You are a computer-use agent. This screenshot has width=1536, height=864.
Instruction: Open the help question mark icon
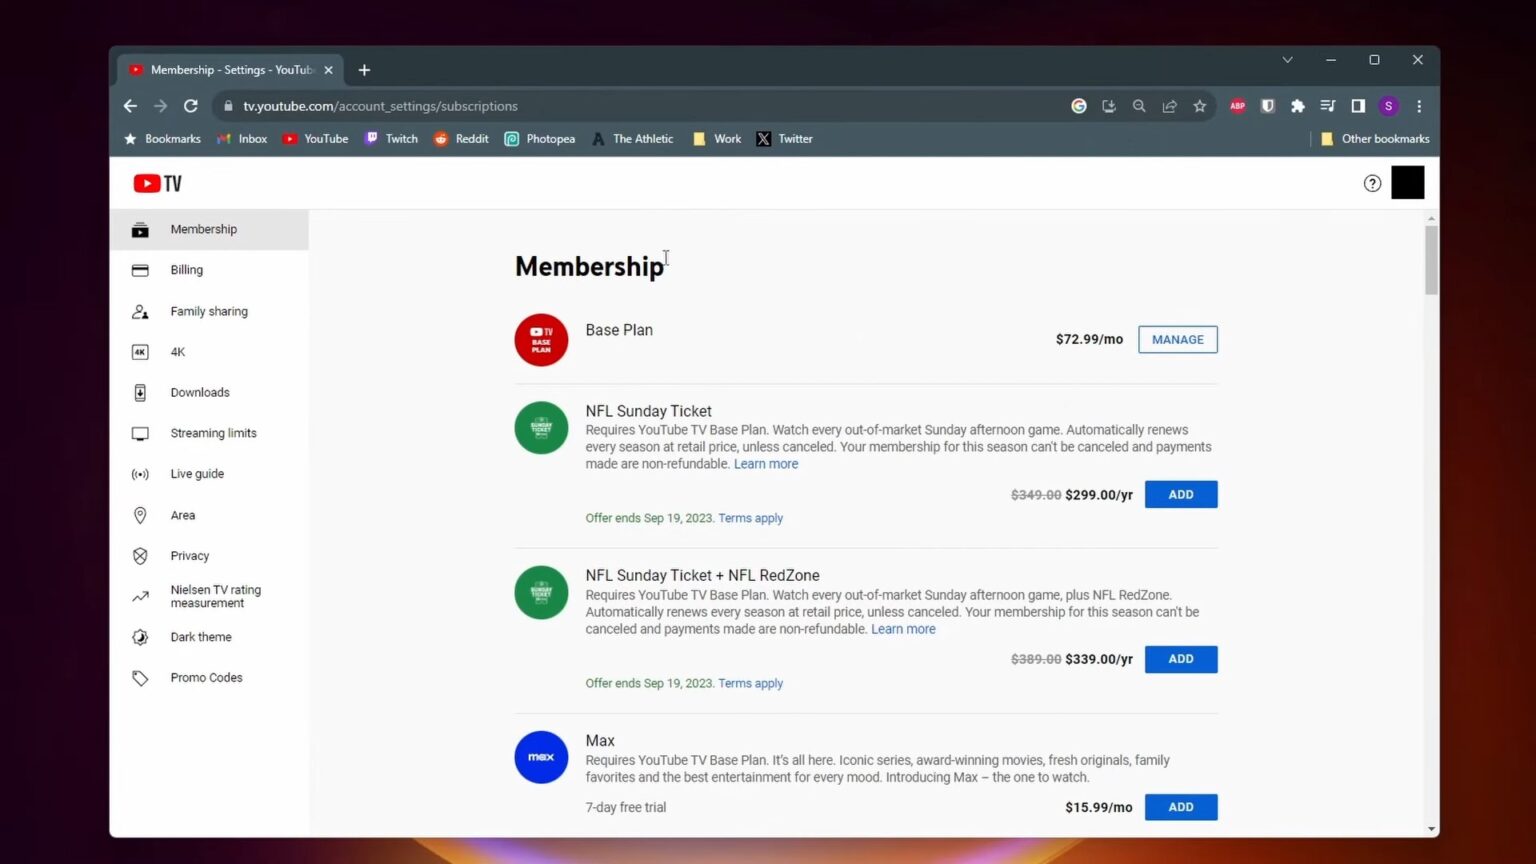pyautogui.click(x=1372, y=183)
